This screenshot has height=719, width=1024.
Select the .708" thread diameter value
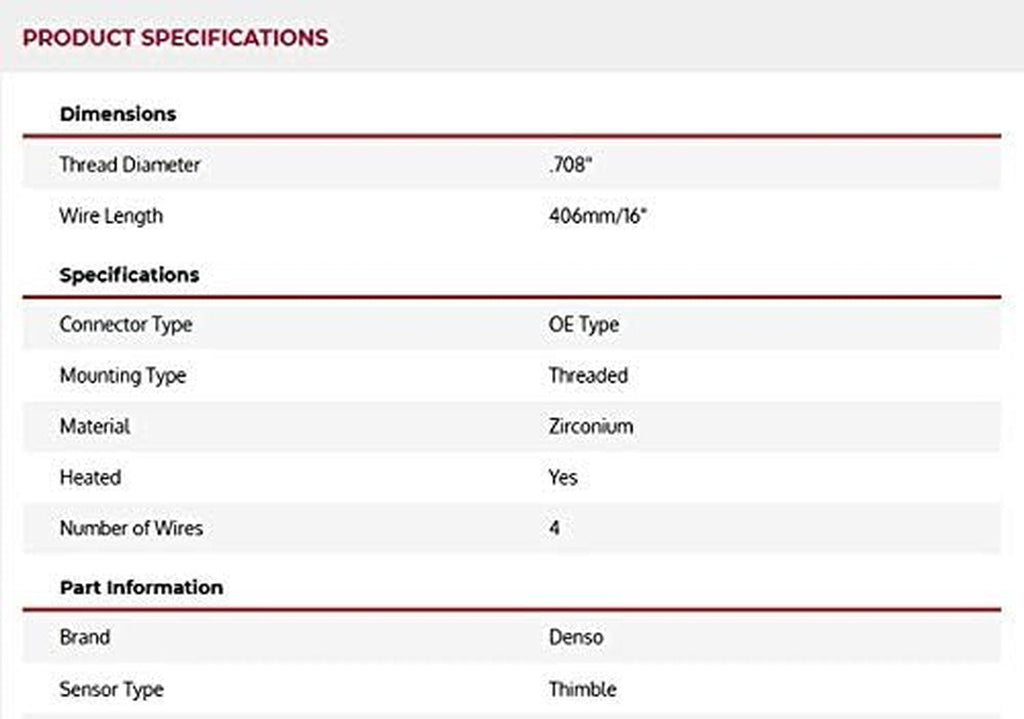click(570, 165)
